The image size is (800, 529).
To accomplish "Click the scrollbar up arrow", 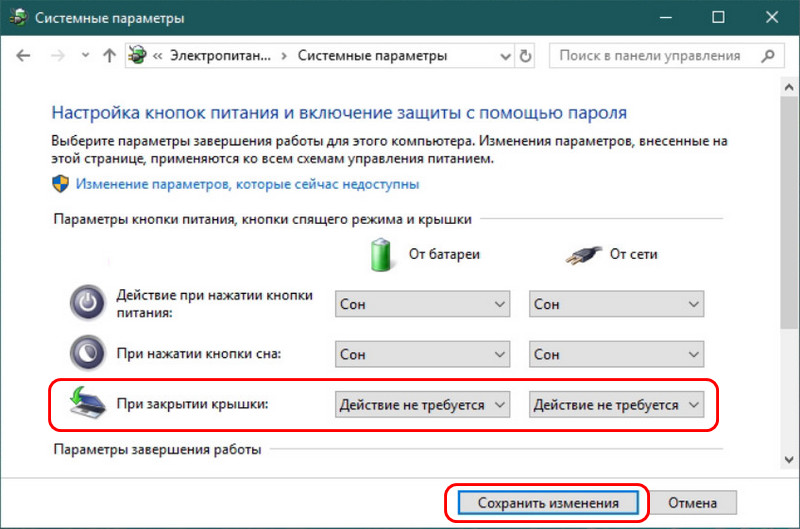I will pyautogui.click(x=789, y=87).
